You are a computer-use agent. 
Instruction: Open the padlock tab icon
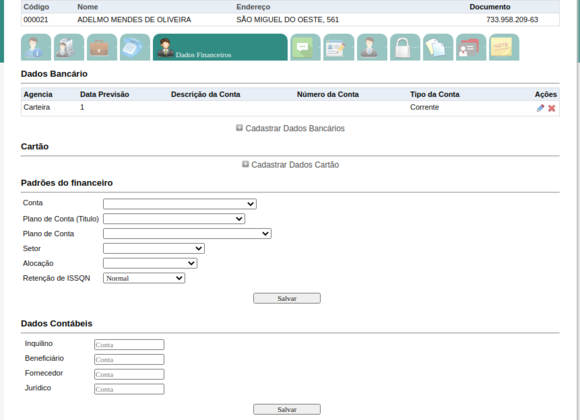(405, 47)
